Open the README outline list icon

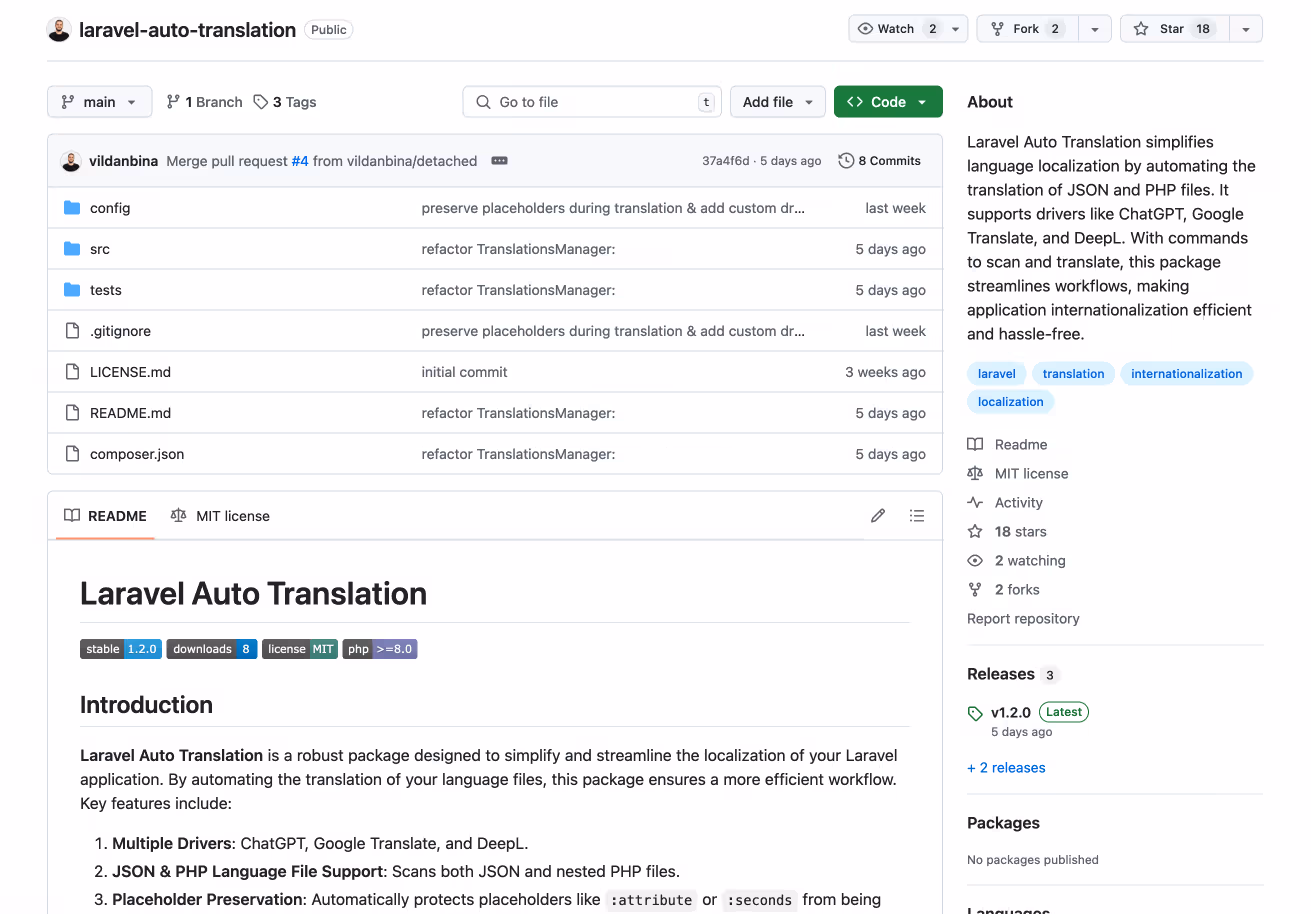pyautogui.click(x=917, y=516)
